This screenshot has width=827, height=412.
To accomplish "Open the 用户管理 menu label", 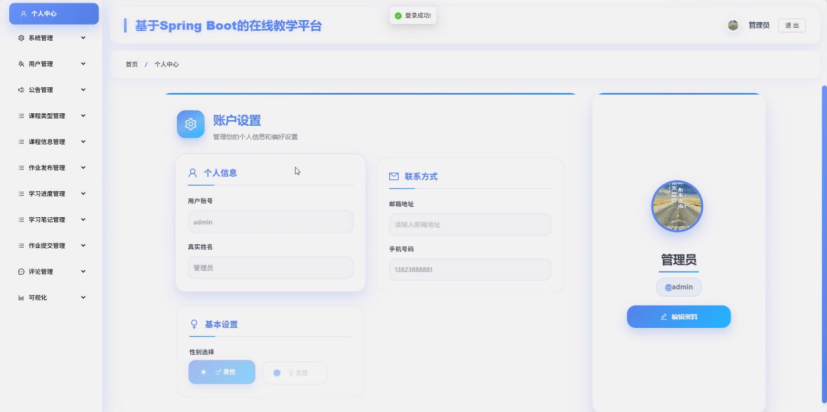I will click(41, 64).
